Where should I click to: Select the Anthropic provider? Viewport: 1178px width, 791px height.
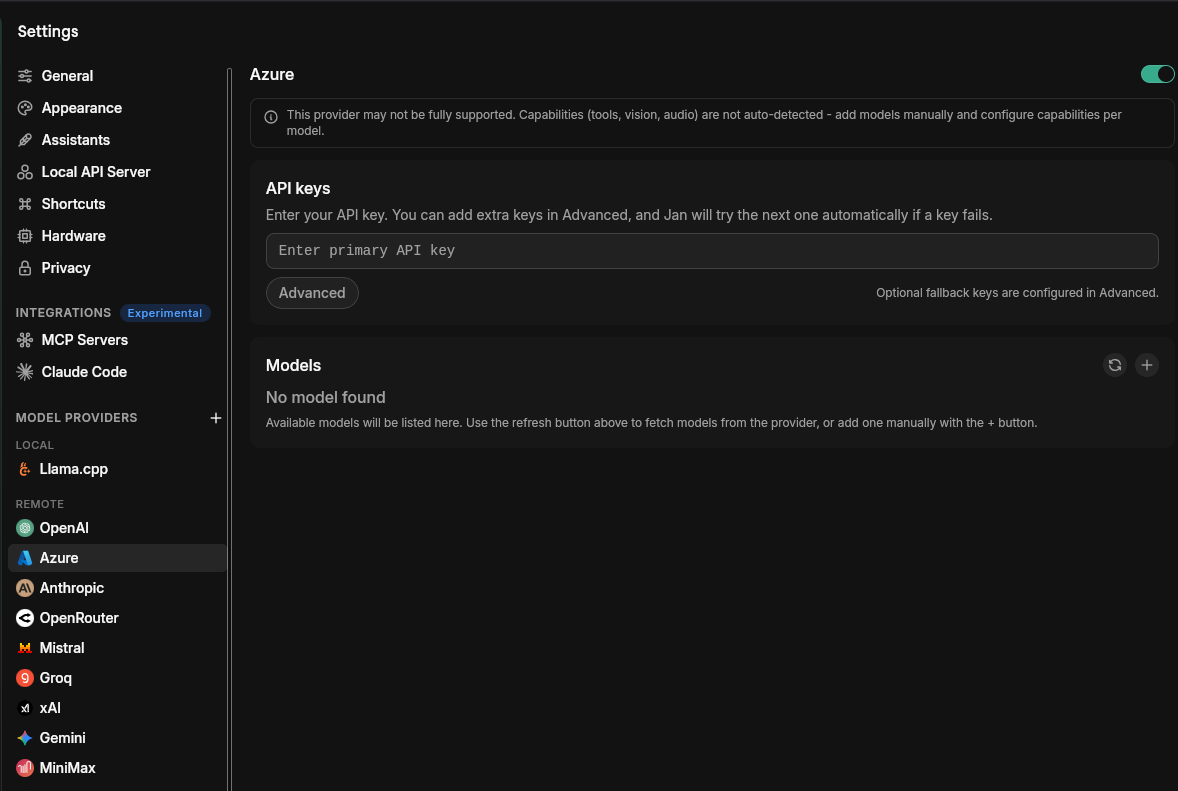[117, 588]
